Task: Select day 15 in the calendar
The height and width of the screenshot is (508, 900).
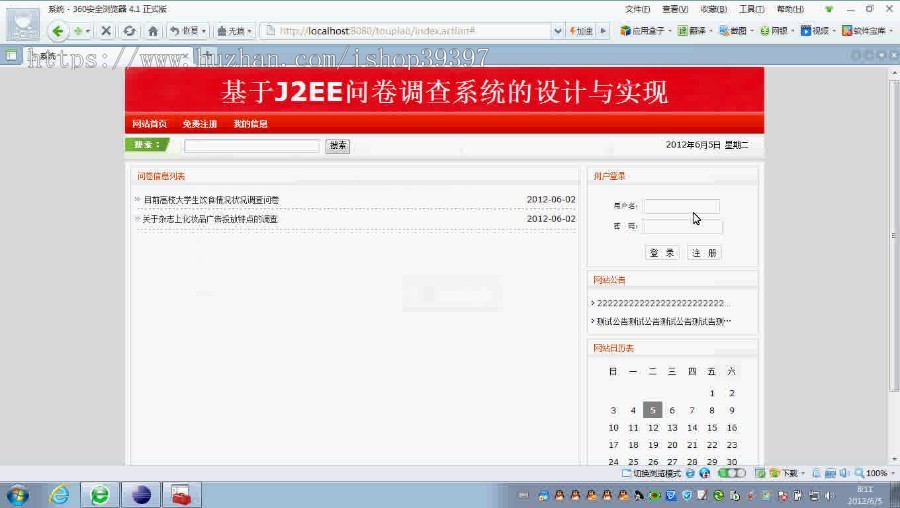Action: pos(712,428)
